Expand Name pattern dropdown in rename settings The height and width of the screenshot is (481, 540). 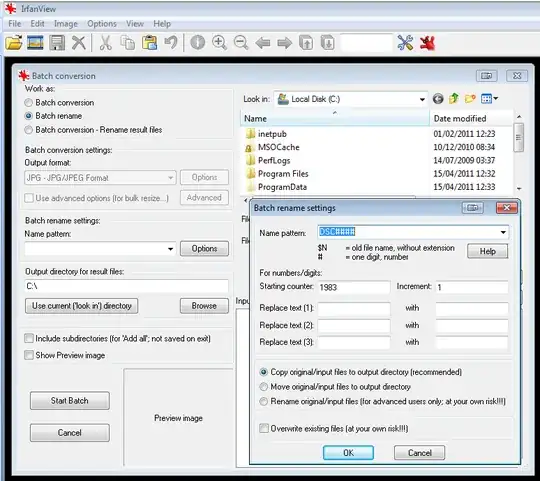pyautogui.click(x=503, y=232)
